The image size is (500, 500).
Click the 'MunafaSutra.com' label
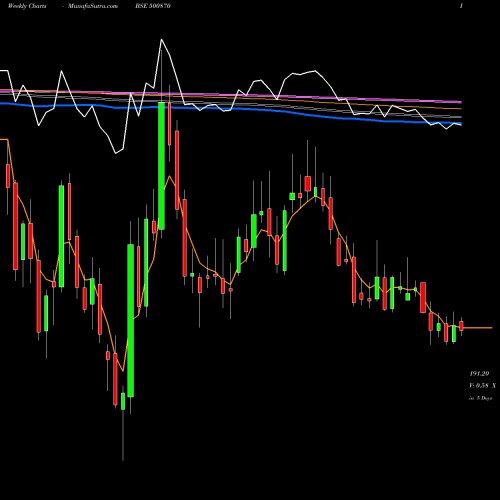click(x=93, y=6)
